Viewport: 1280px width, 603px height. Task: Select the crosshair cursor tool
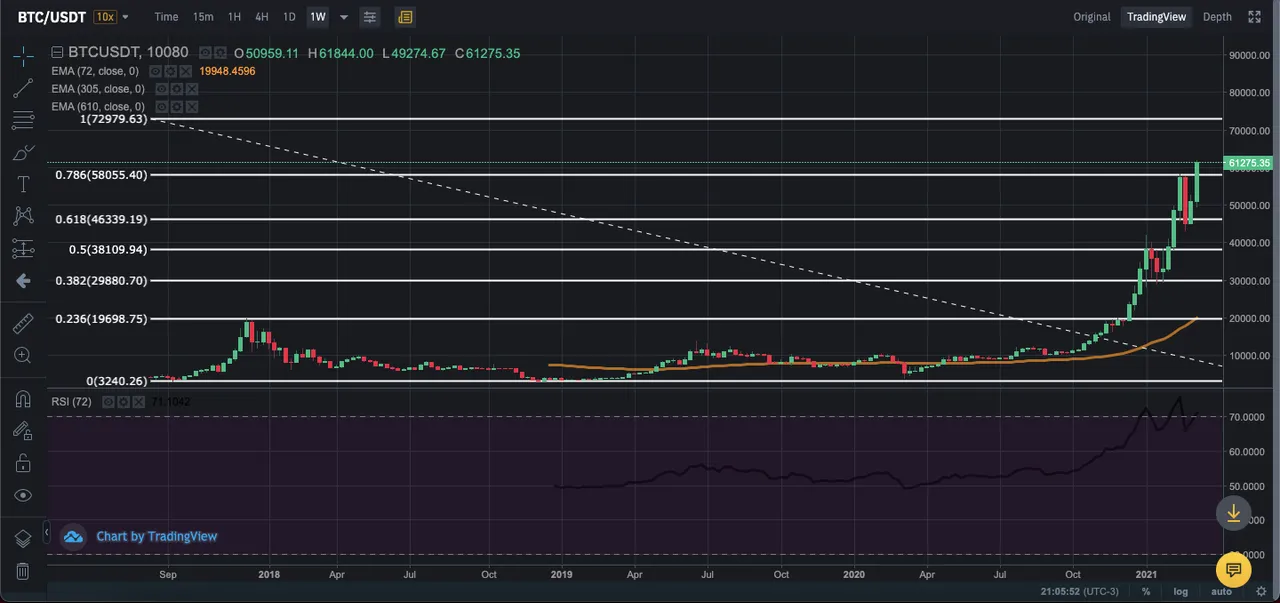22,55
